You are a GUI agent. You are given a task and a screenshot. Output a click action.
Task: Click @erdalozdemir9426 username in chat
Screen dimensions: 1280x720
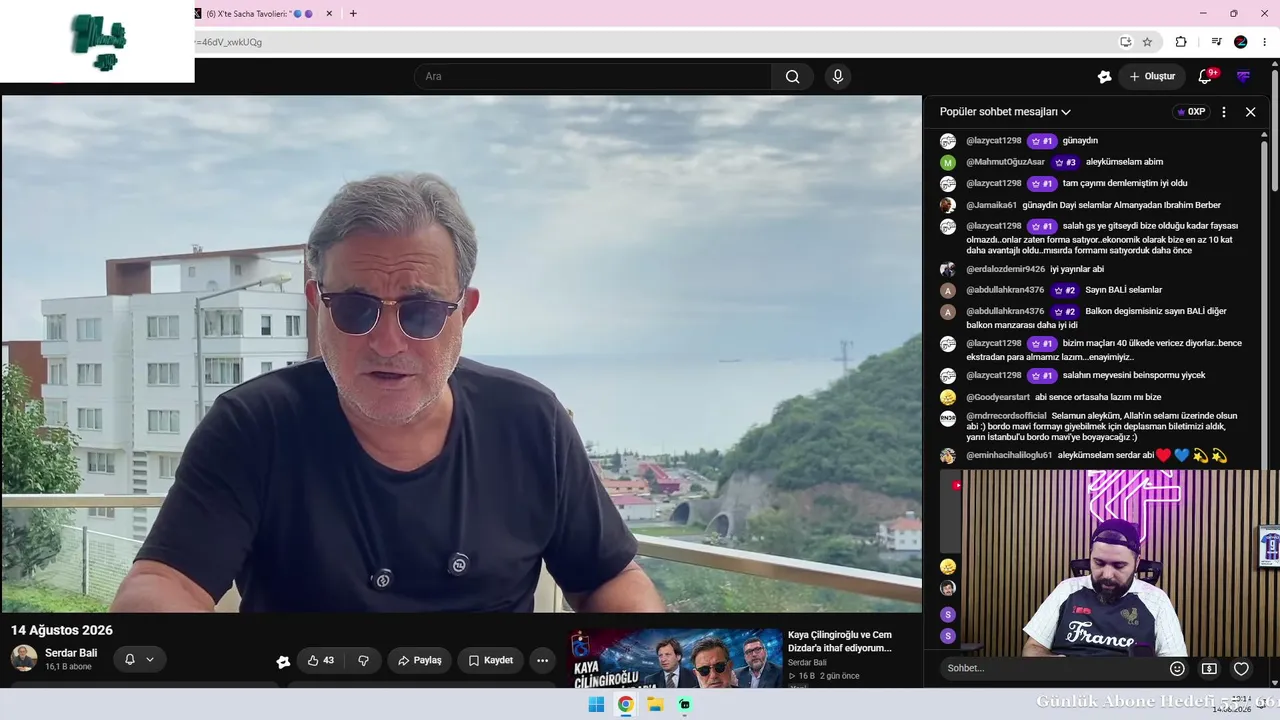coord(1005,269)
